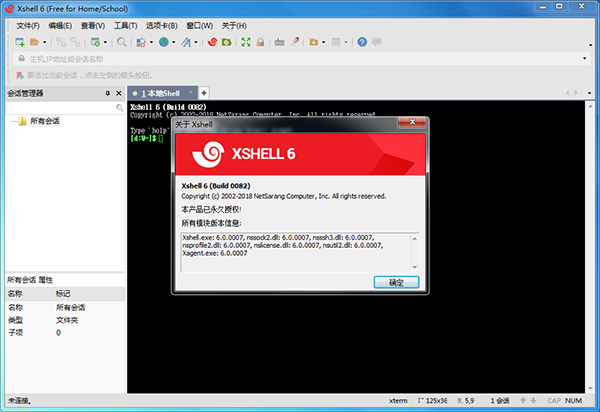Click status bar down arrow icon

(x=533, y=400)
